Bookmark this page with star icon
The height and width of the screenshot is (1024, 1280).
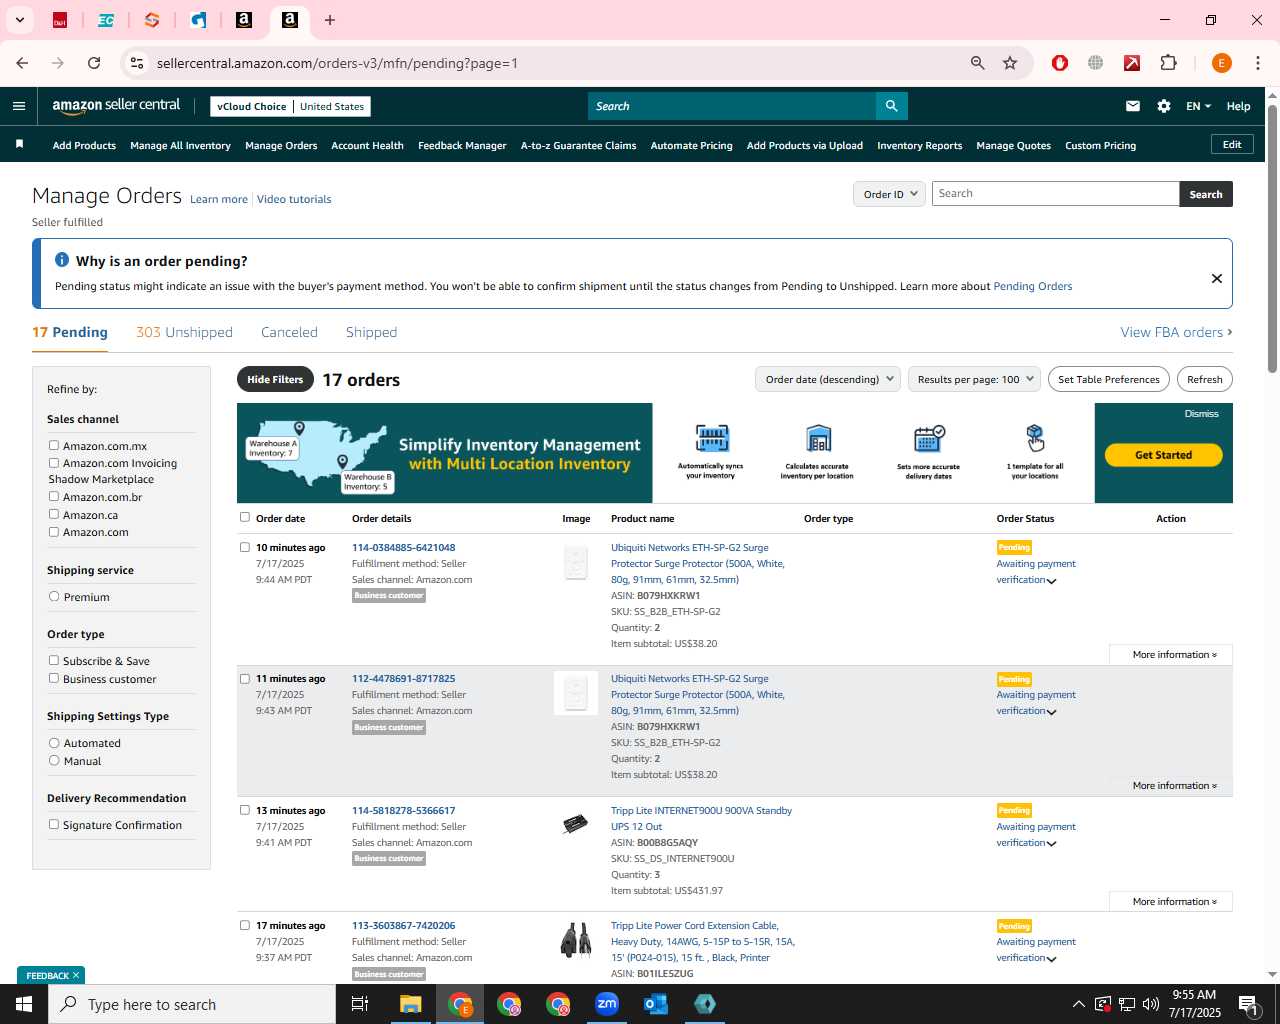tap(1010, 63)
